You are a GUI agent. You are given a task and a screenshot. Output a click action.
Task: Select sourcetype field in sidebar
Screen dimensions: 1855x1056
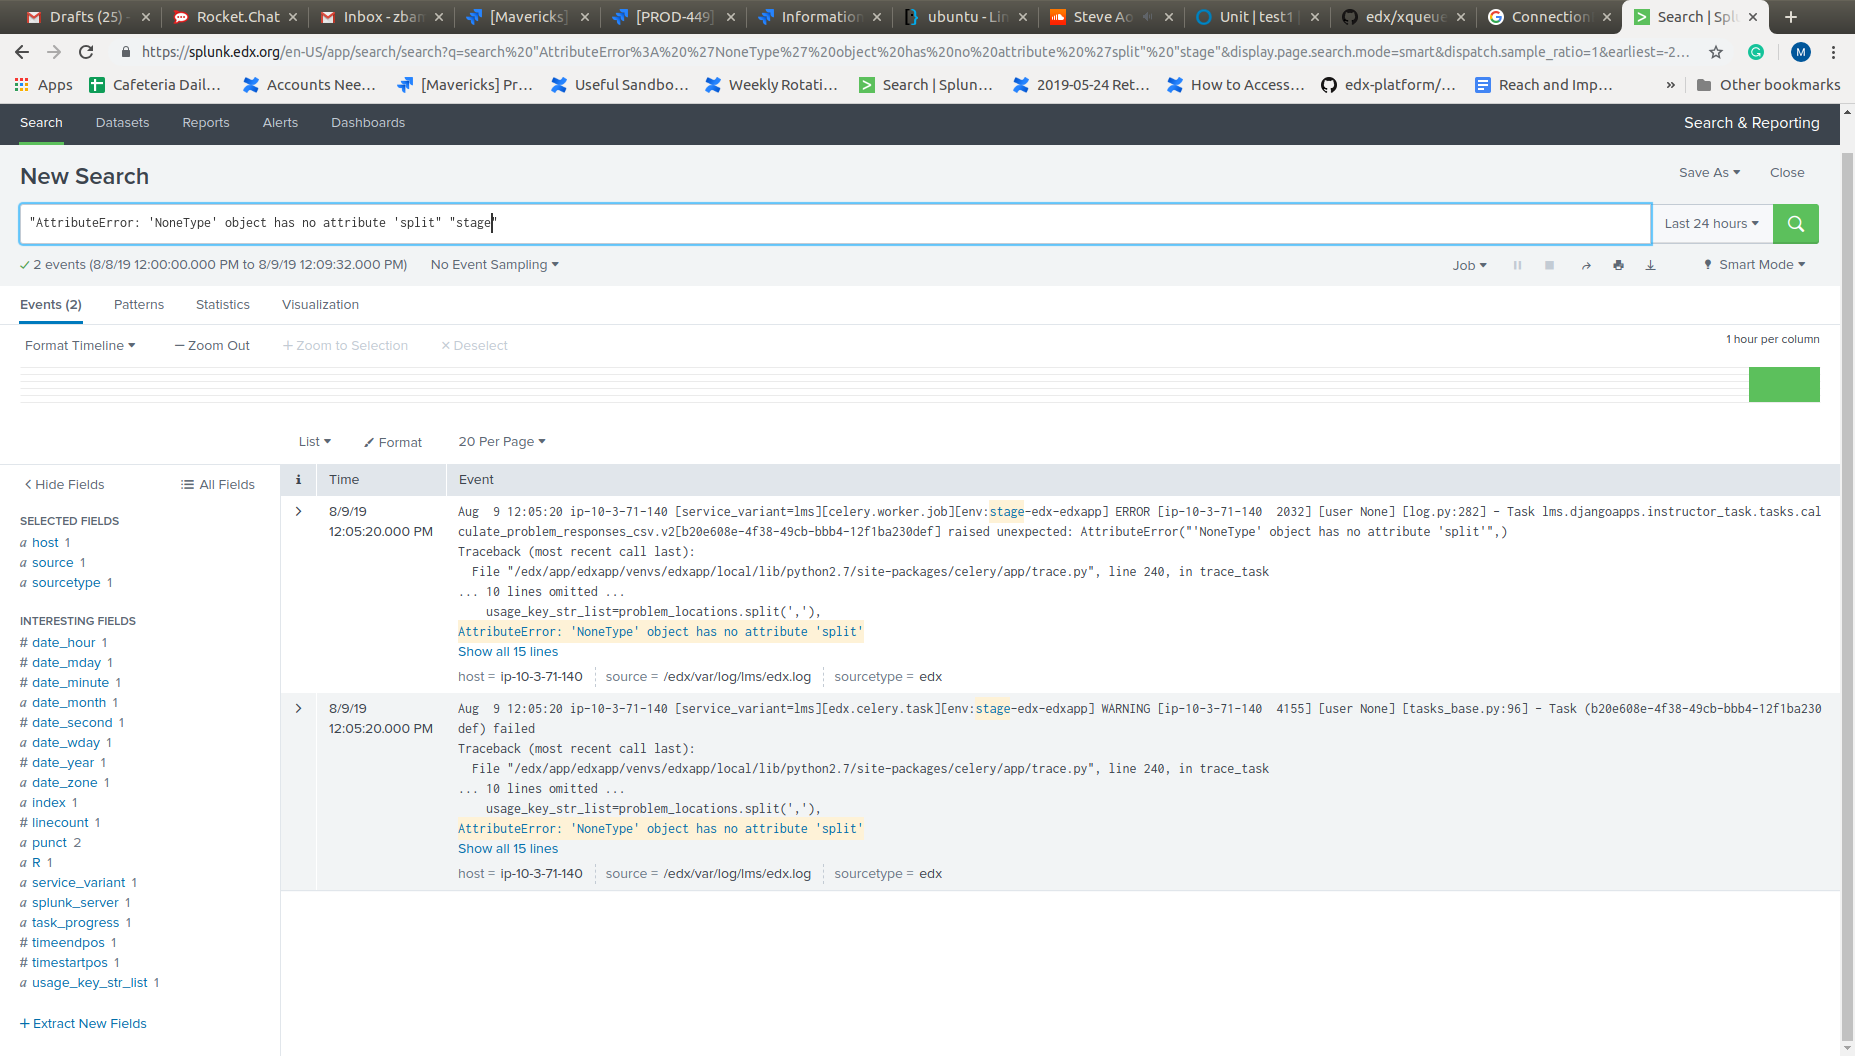point(66,583)
